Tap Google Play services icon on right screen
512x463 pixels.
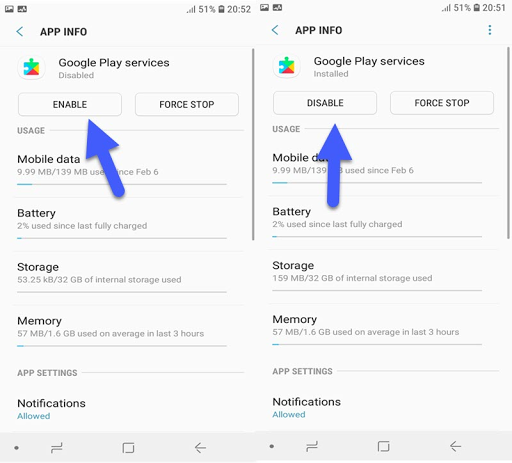(287, 66)
